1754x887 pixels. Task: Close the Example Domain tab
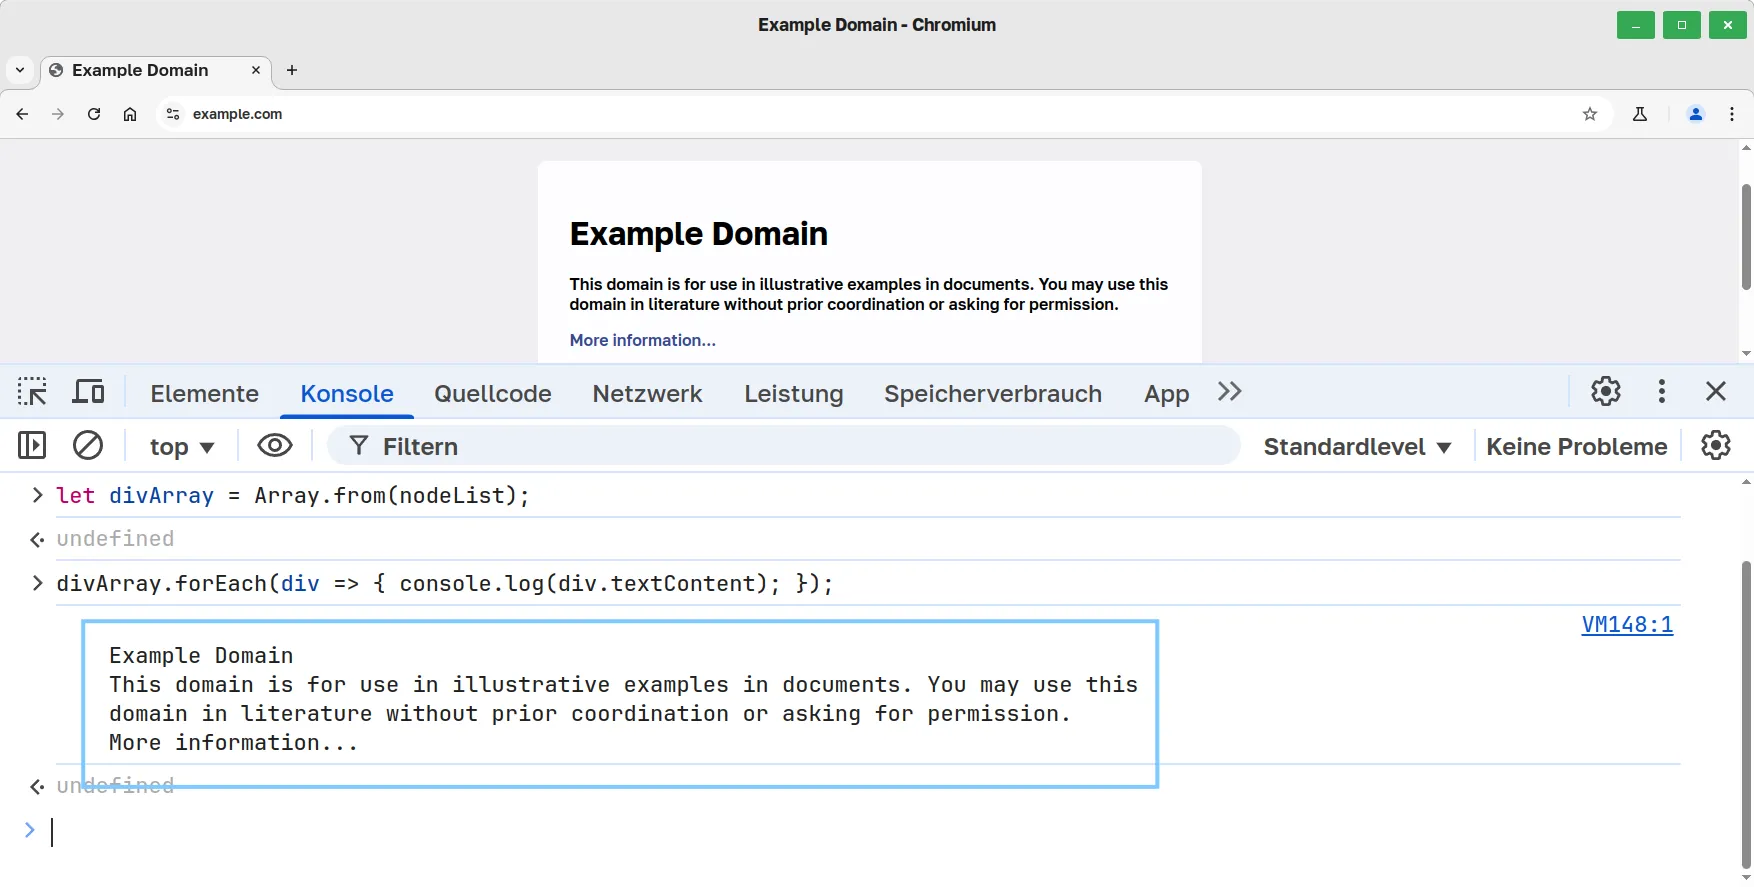coord(256,70)
